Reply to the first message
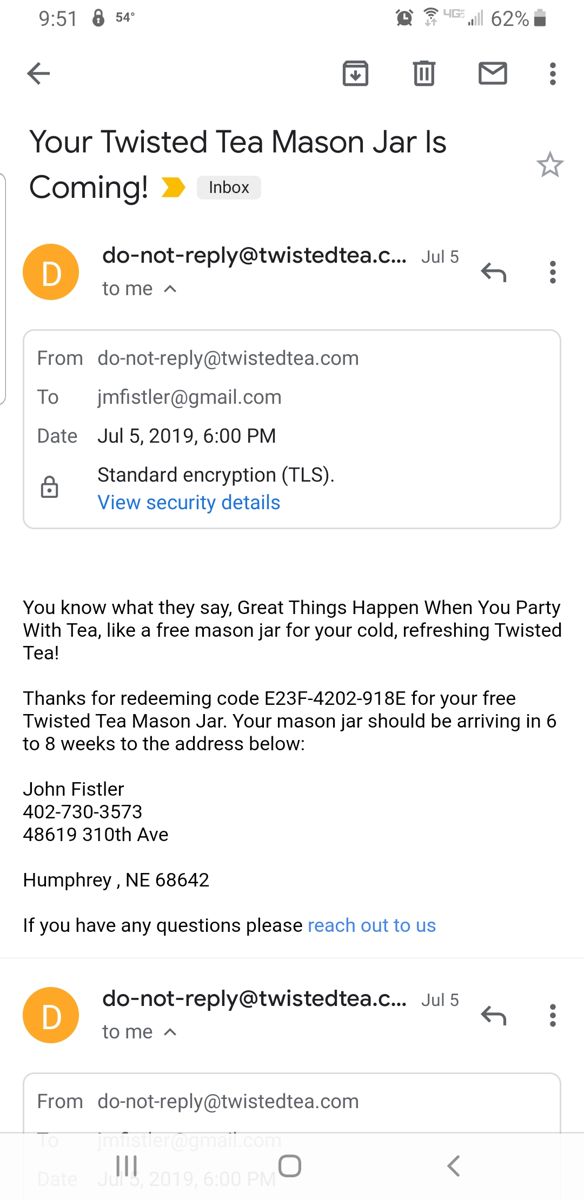The height and width of the screenshot is (1200, 584). (x=494, y=272)
